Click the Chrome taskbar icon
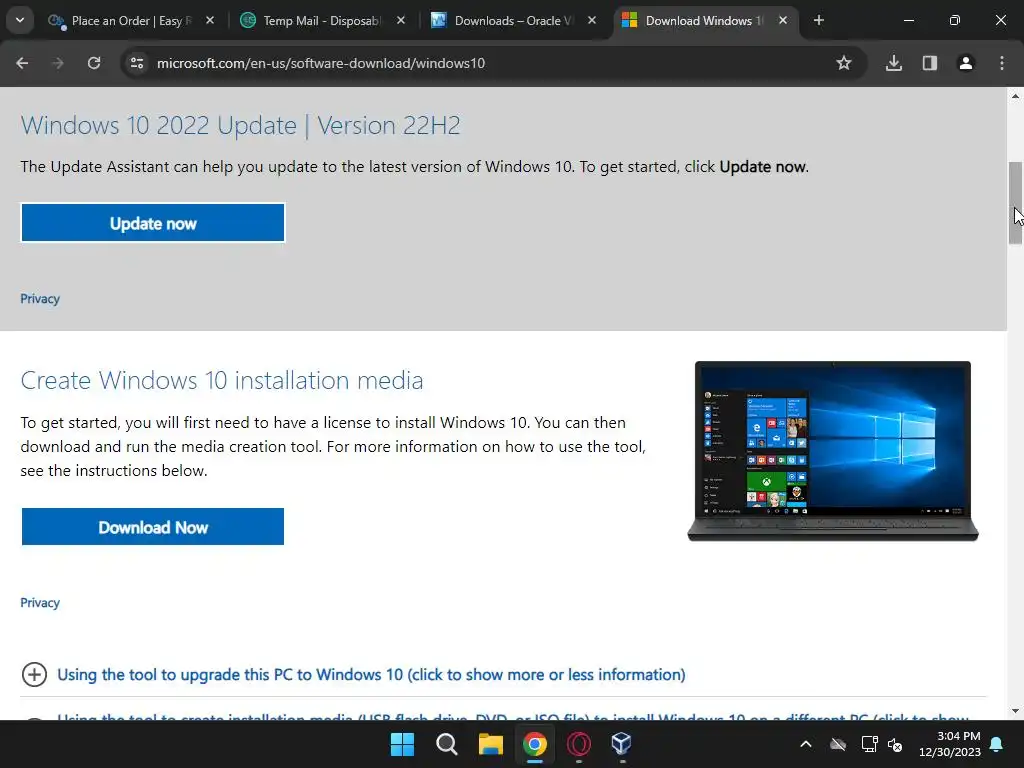 click(x=534, y=744)
